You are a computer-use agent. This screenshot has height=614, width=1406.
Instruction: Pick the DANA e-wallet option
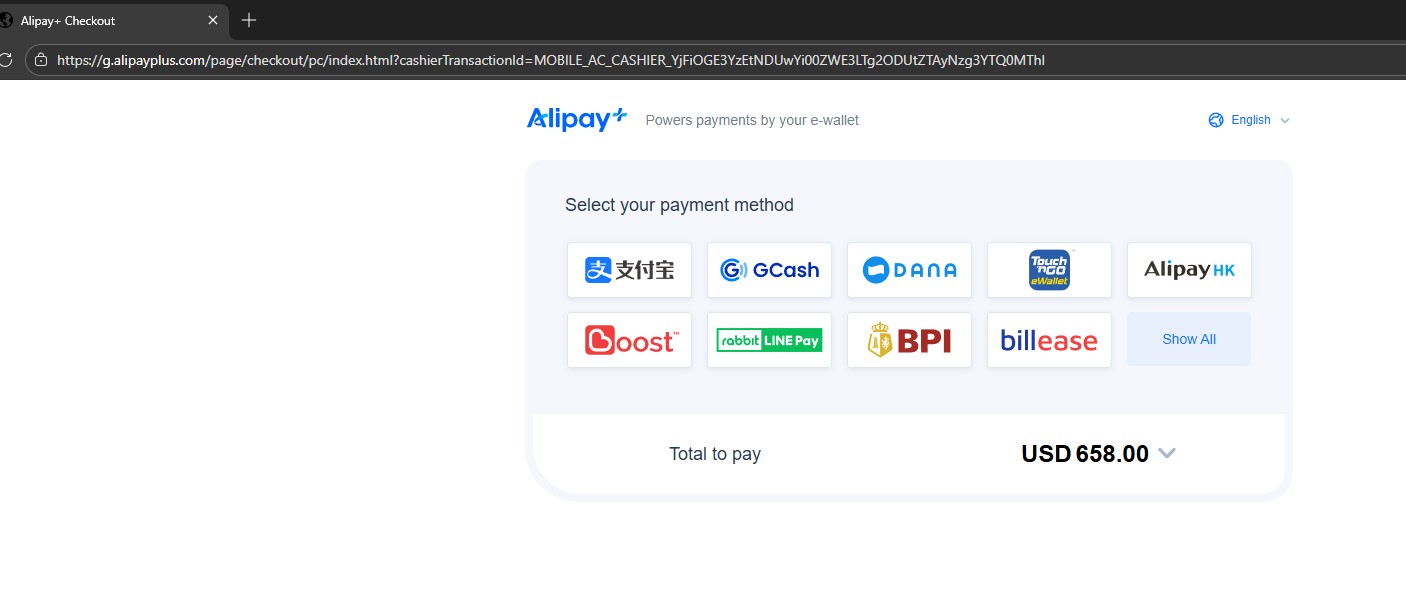(x=909, y=270)
